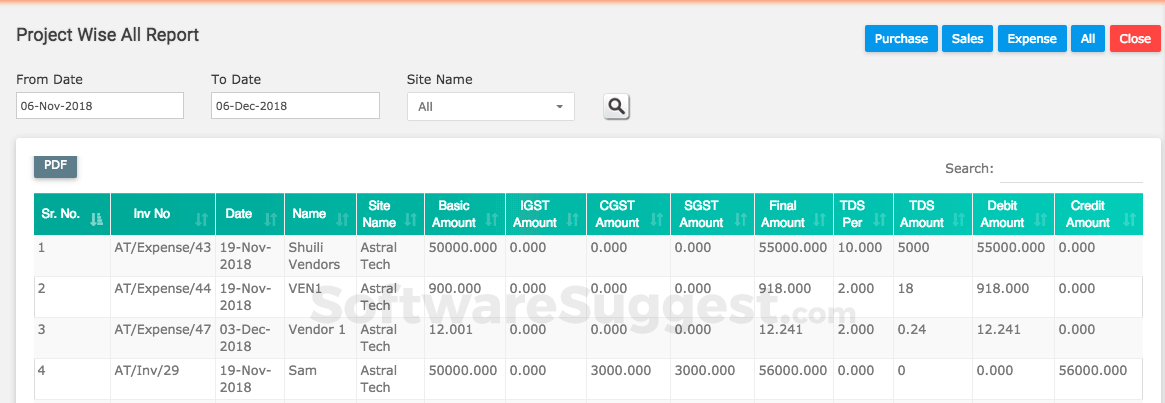Image resolution: width=1165 pixels, height=403 pixels.
Task: Click the magnifying glass search icon
Action: 617,106
